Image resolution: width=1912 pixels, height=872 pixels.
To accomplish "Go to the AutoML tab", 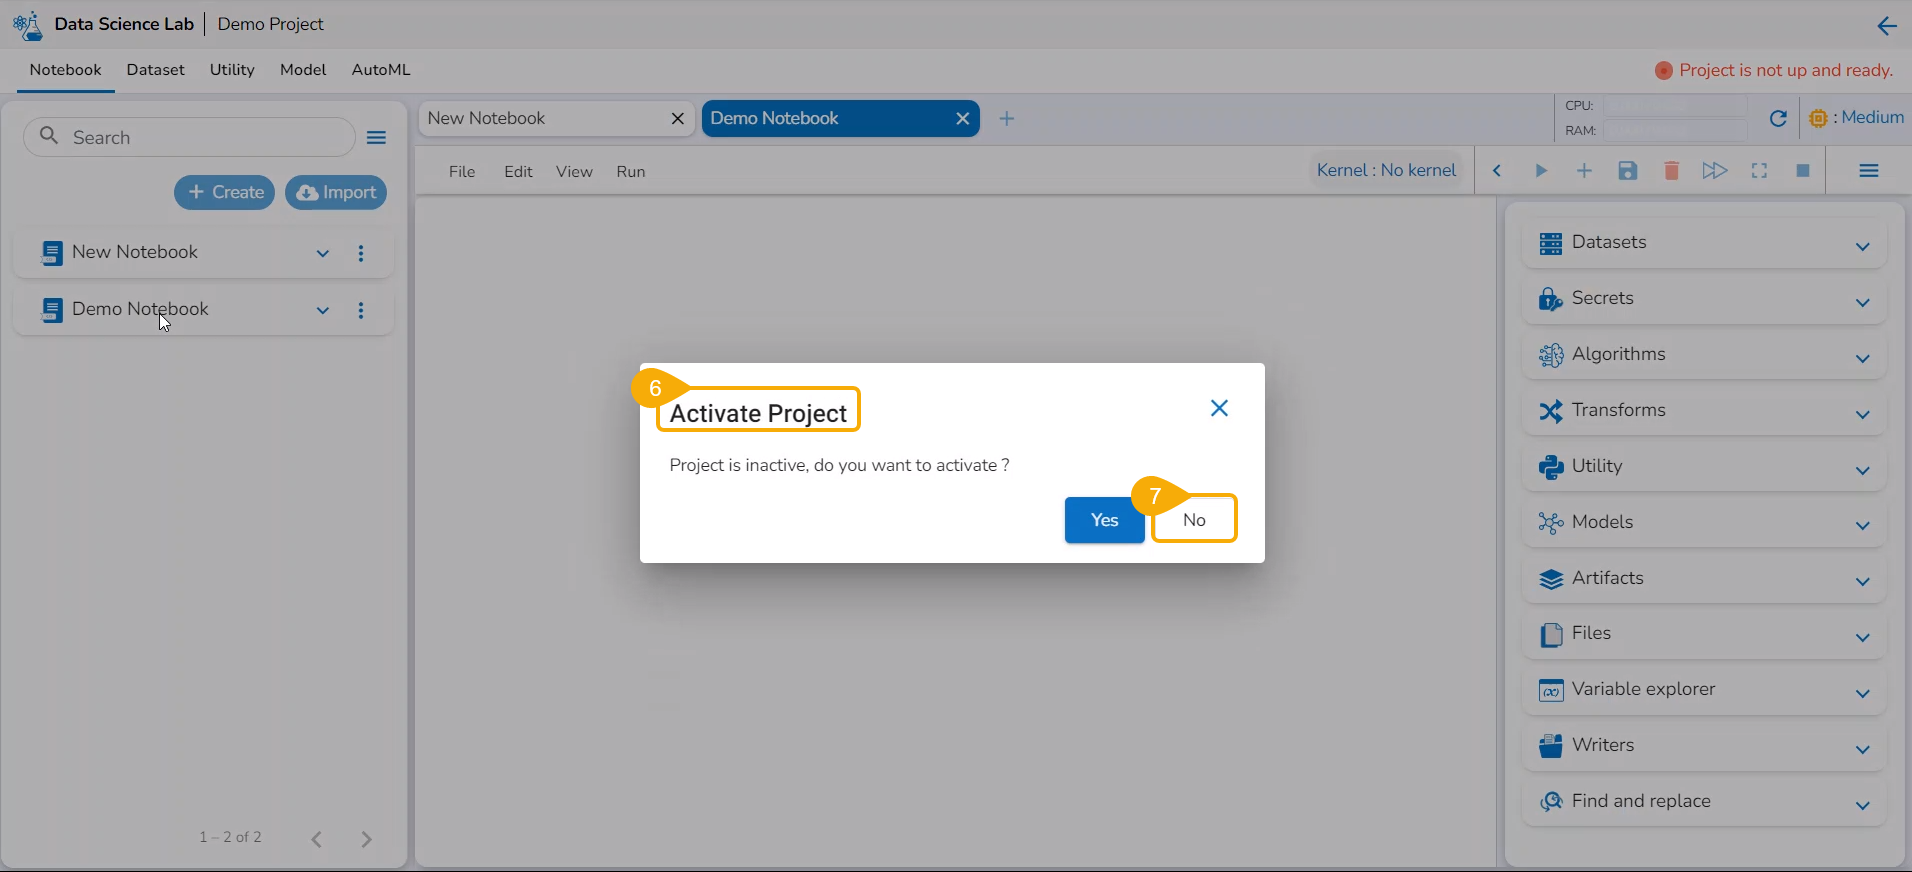I will coord(381,70).
